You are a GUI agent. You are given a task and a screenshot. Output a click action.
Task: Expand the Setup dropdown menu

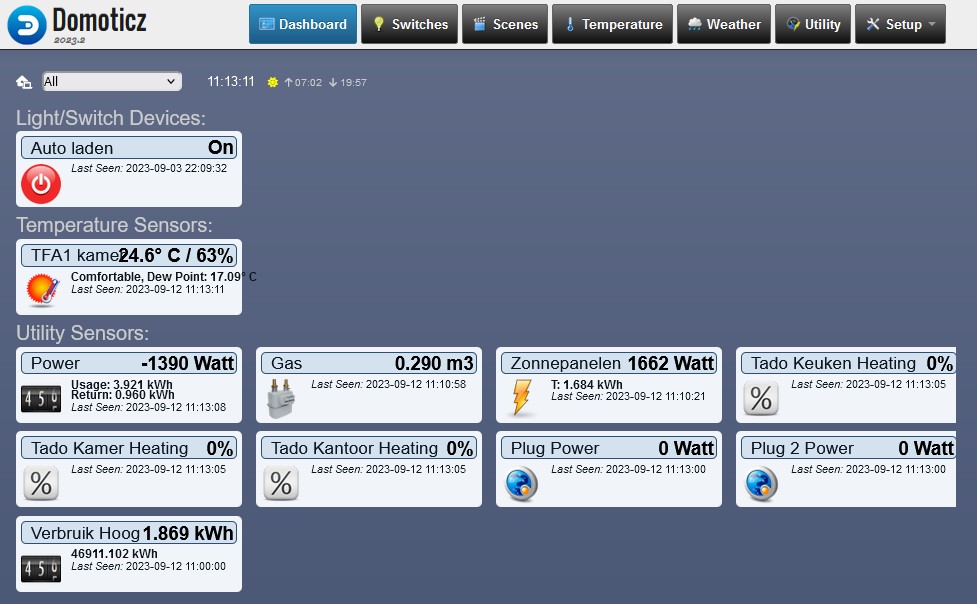900,24
